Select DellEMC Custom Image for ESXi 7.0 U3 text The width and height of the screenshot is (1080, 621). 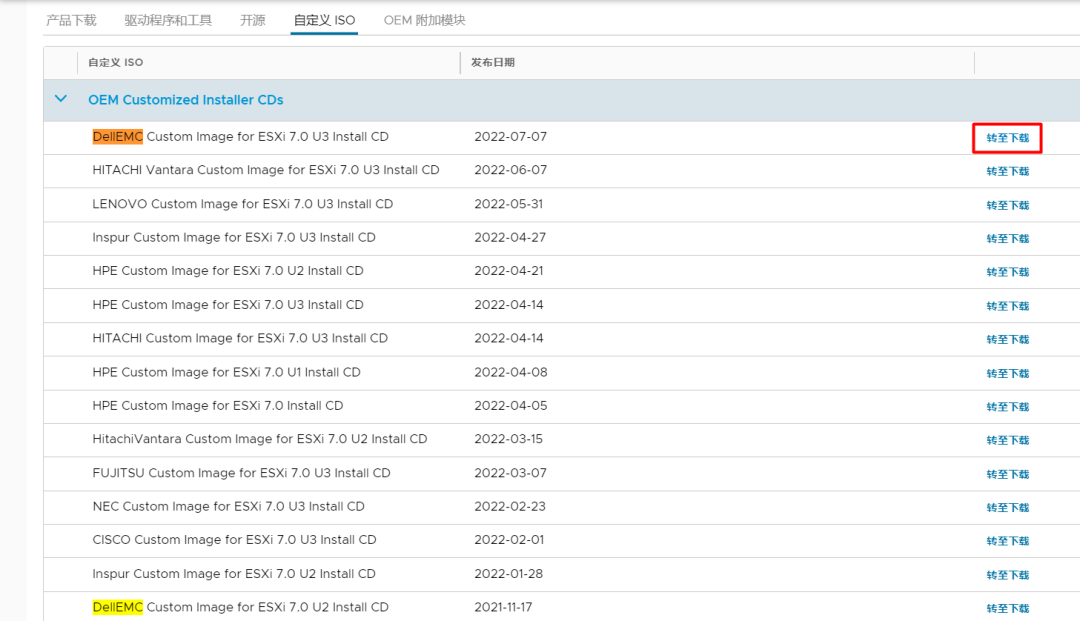click(240, 136)
